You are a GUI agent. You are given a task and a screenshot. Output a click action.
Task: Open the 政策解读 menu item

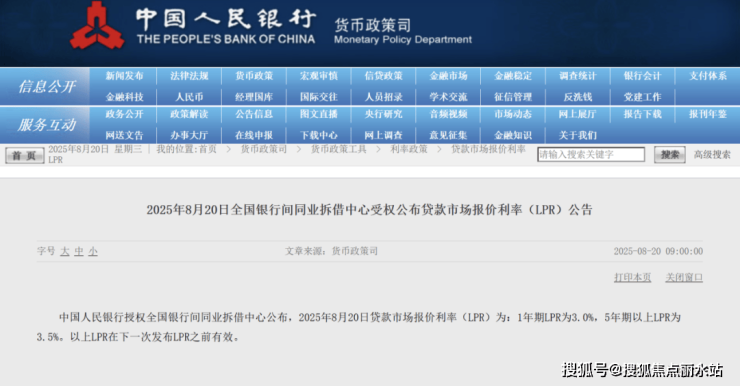coord(189,114)
